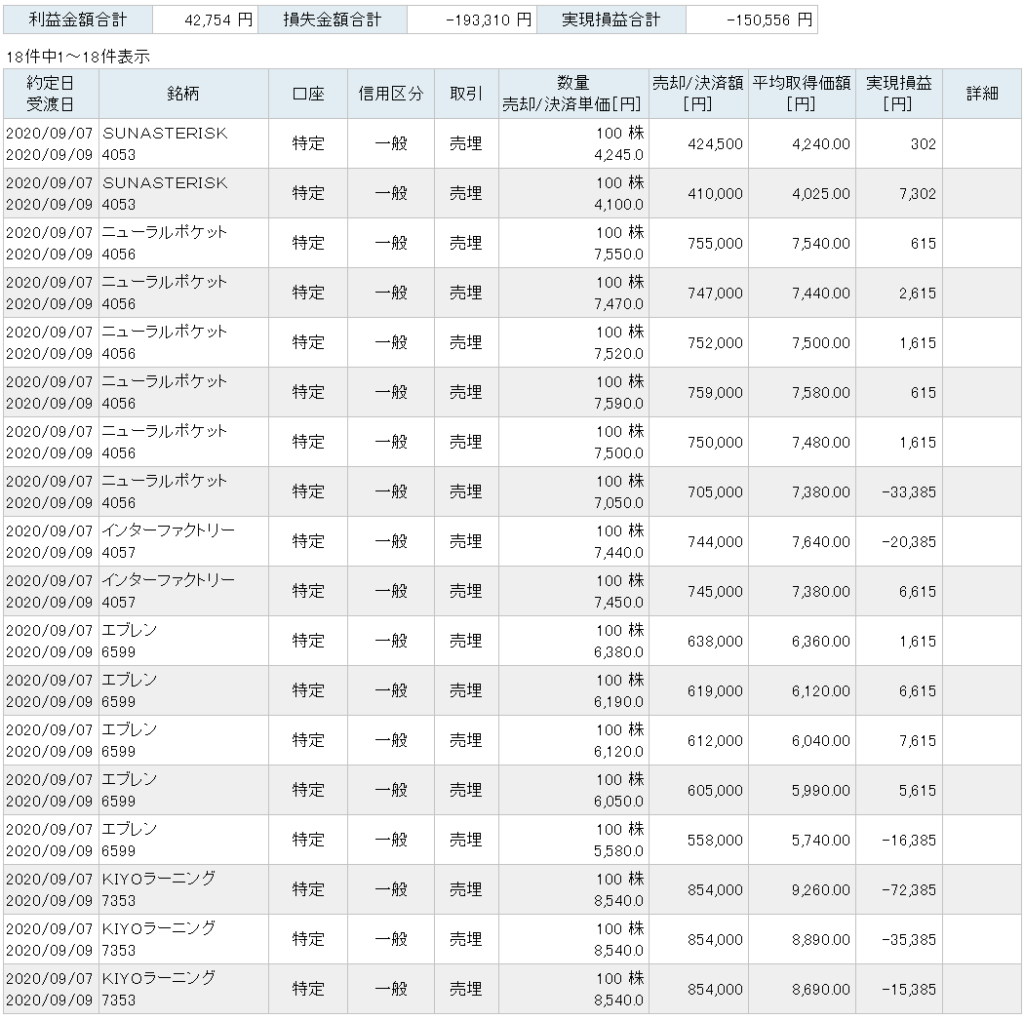Select the profit total 42,754 円

point(218,20)
